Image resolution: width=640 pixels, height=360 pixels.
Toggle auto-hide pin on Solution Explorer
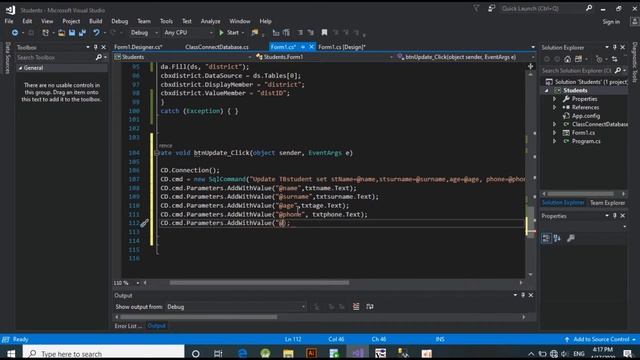coord(615,47)
